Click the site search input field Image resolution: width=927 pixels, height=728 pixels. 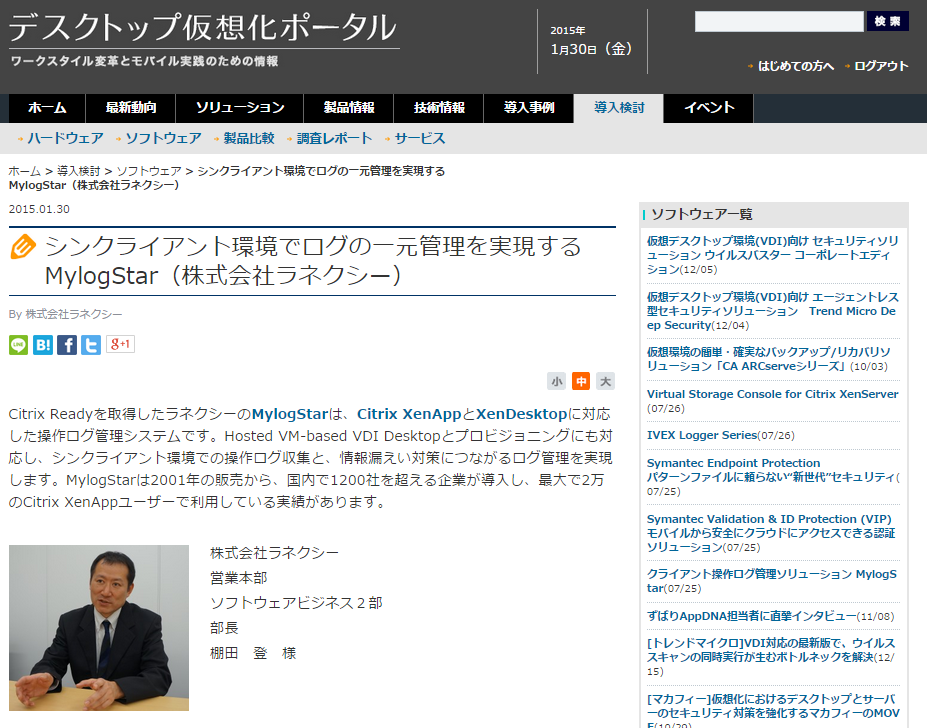(779, 21)
